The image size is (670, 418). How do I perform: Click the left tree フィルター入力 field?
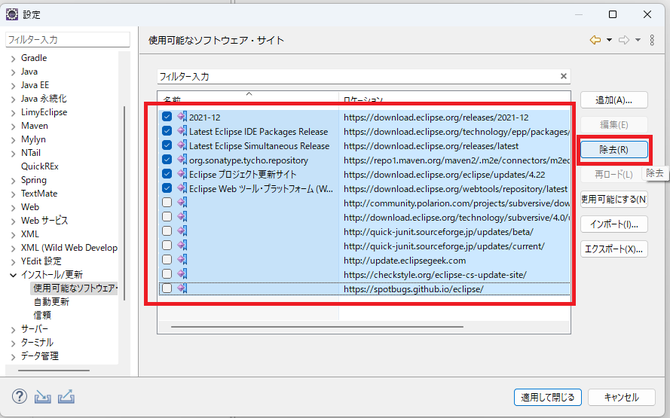click(x=68, y=40)
